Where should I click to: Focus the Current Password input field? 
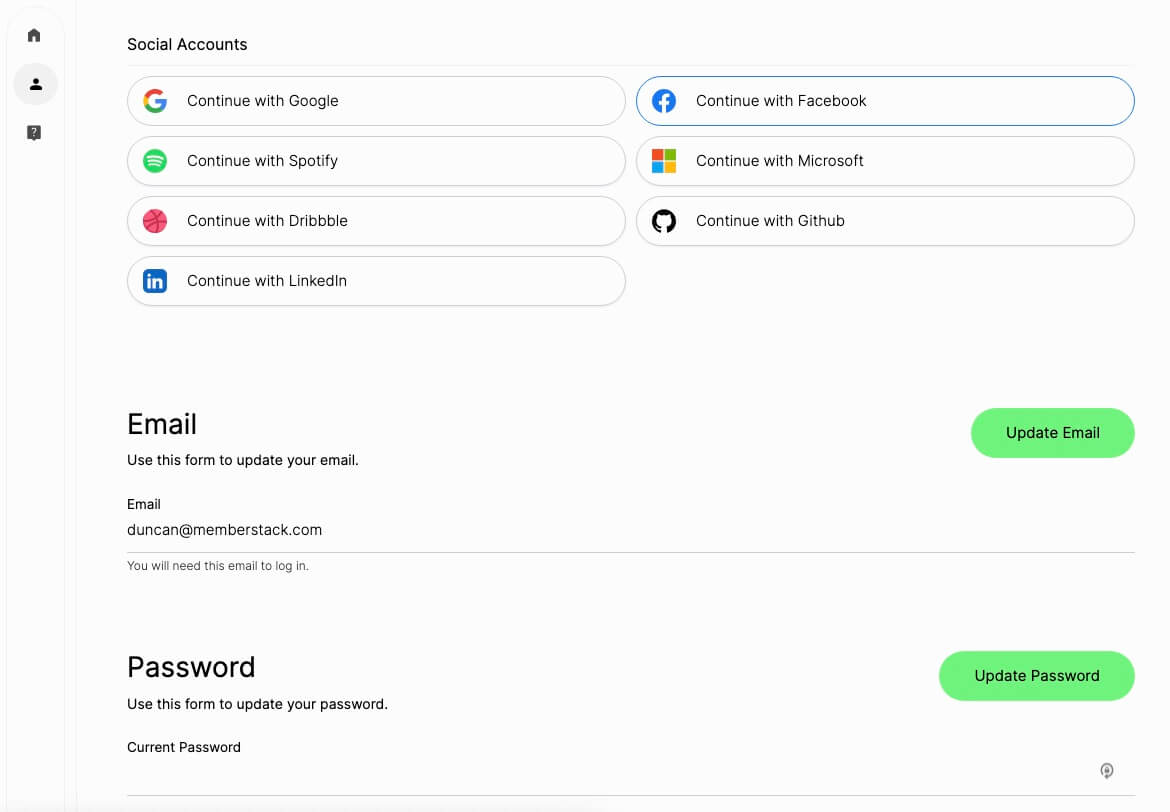(600, 773)
